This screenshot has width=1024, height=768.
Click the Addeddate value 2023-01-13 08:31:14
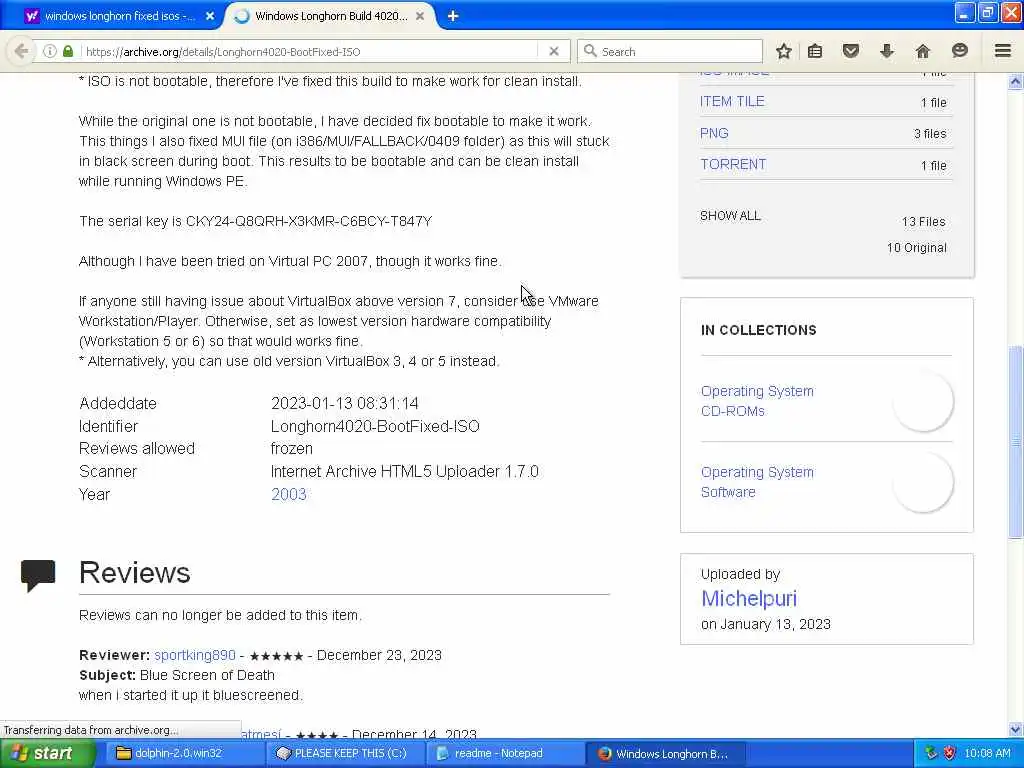345,404
